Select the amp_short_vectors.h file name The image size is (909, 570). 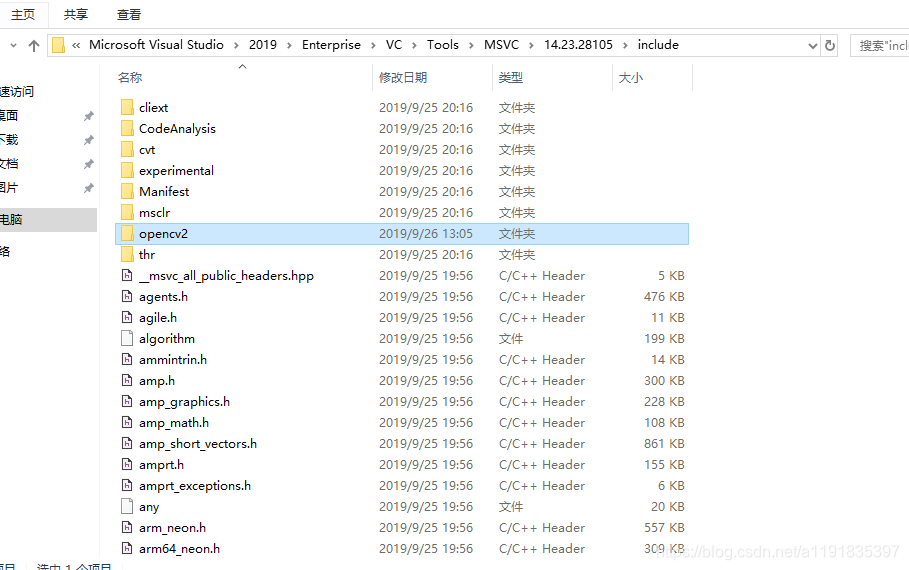pos(198,444)
